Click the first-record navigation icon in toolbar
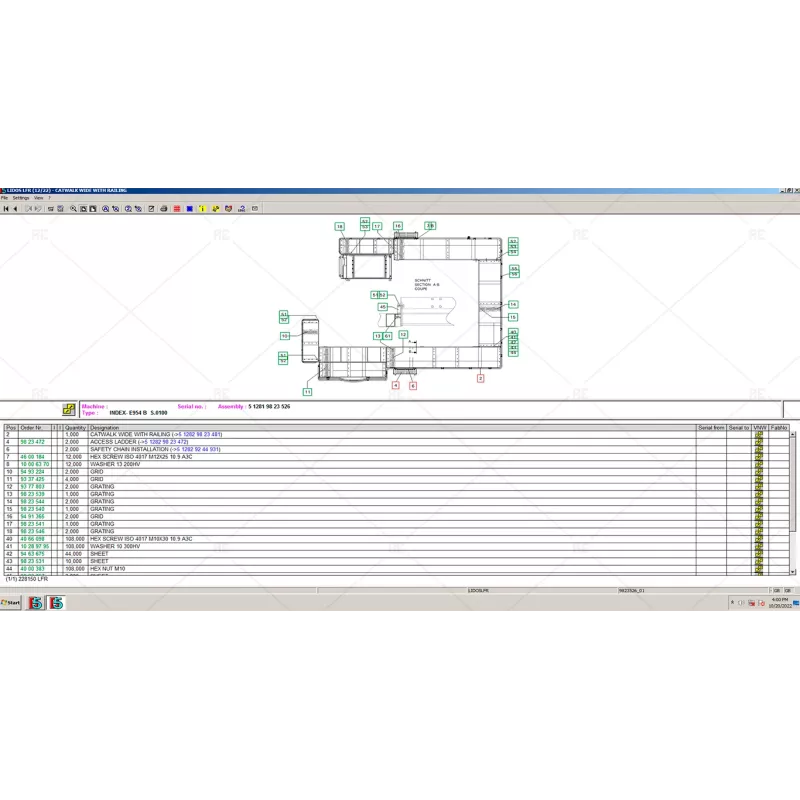800x800 pixels. pyautogui.click(x=6, y=208)
